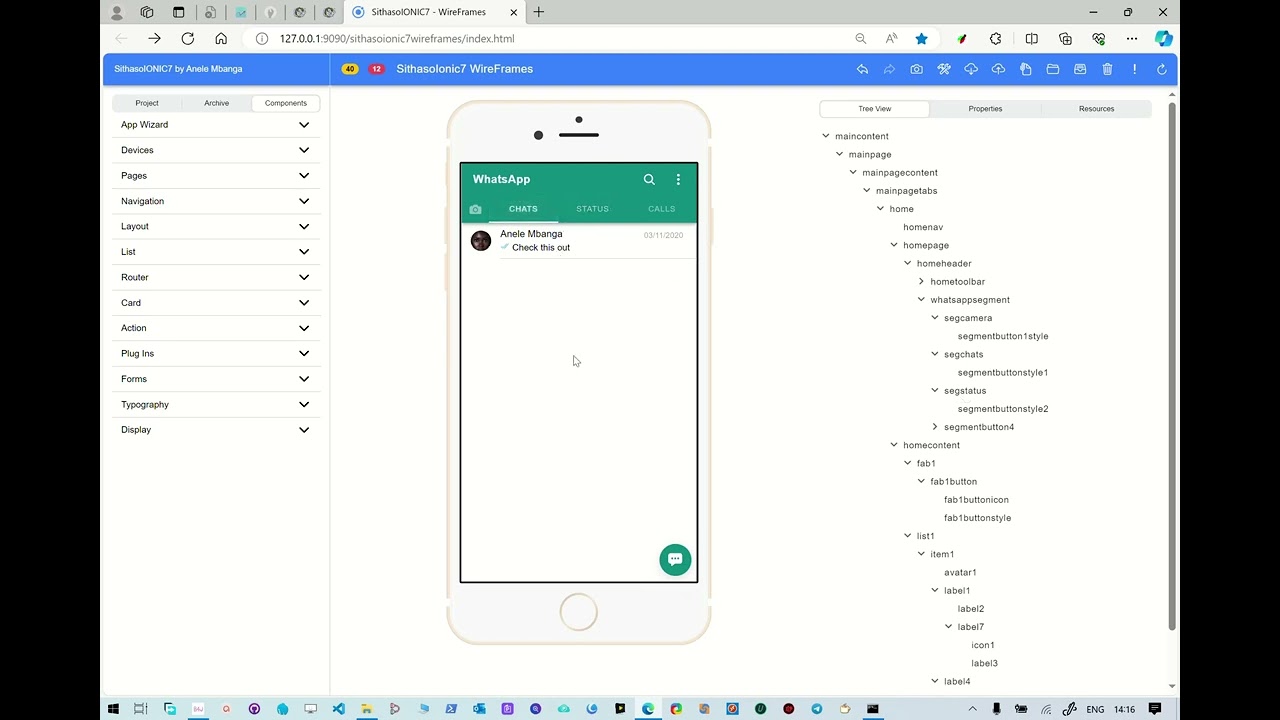Click the zoom magnifier in the address bar
This screenshot has width=1280, height=720.
tap(860, 38)
